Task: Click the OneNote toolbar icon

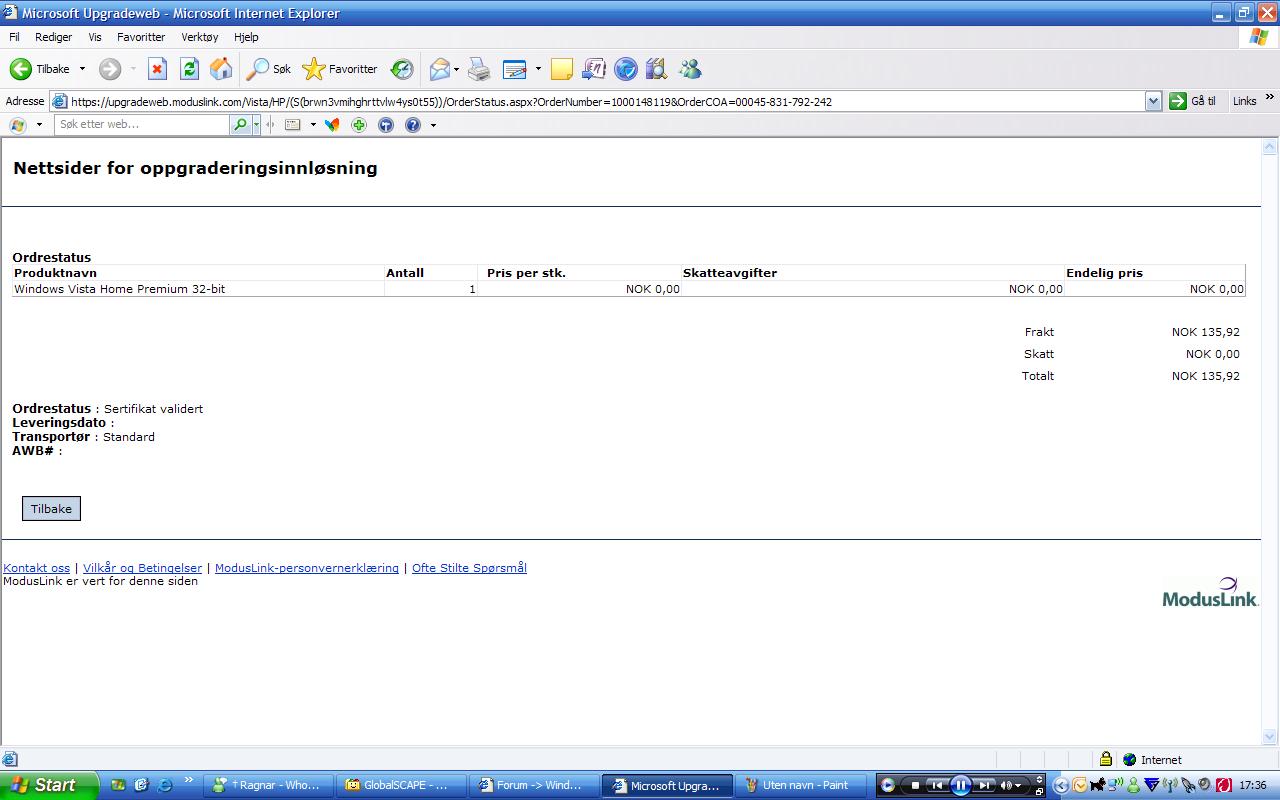Action: [594, 69]
